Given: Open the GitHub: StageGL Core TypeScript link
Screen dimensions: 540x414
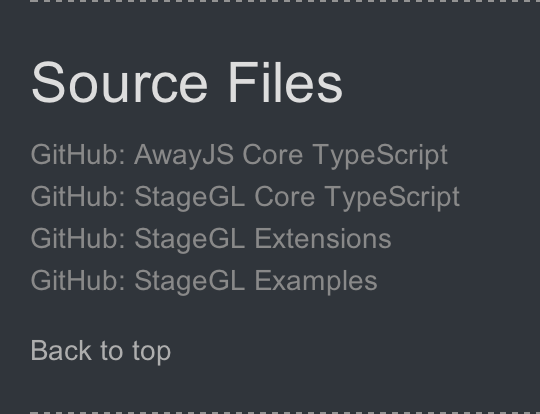Looking at the screenshot, I should 245,197.
